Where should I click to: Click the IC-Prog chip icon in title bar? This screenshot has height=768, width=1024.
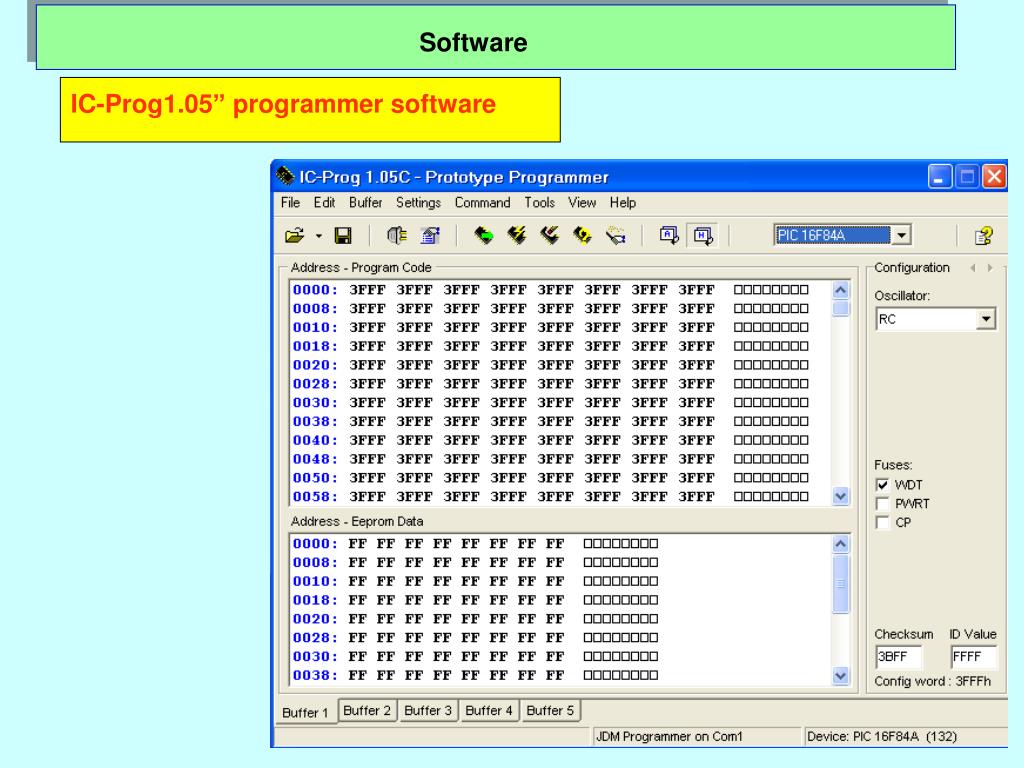pyautogui.click(x=285, y=176)
